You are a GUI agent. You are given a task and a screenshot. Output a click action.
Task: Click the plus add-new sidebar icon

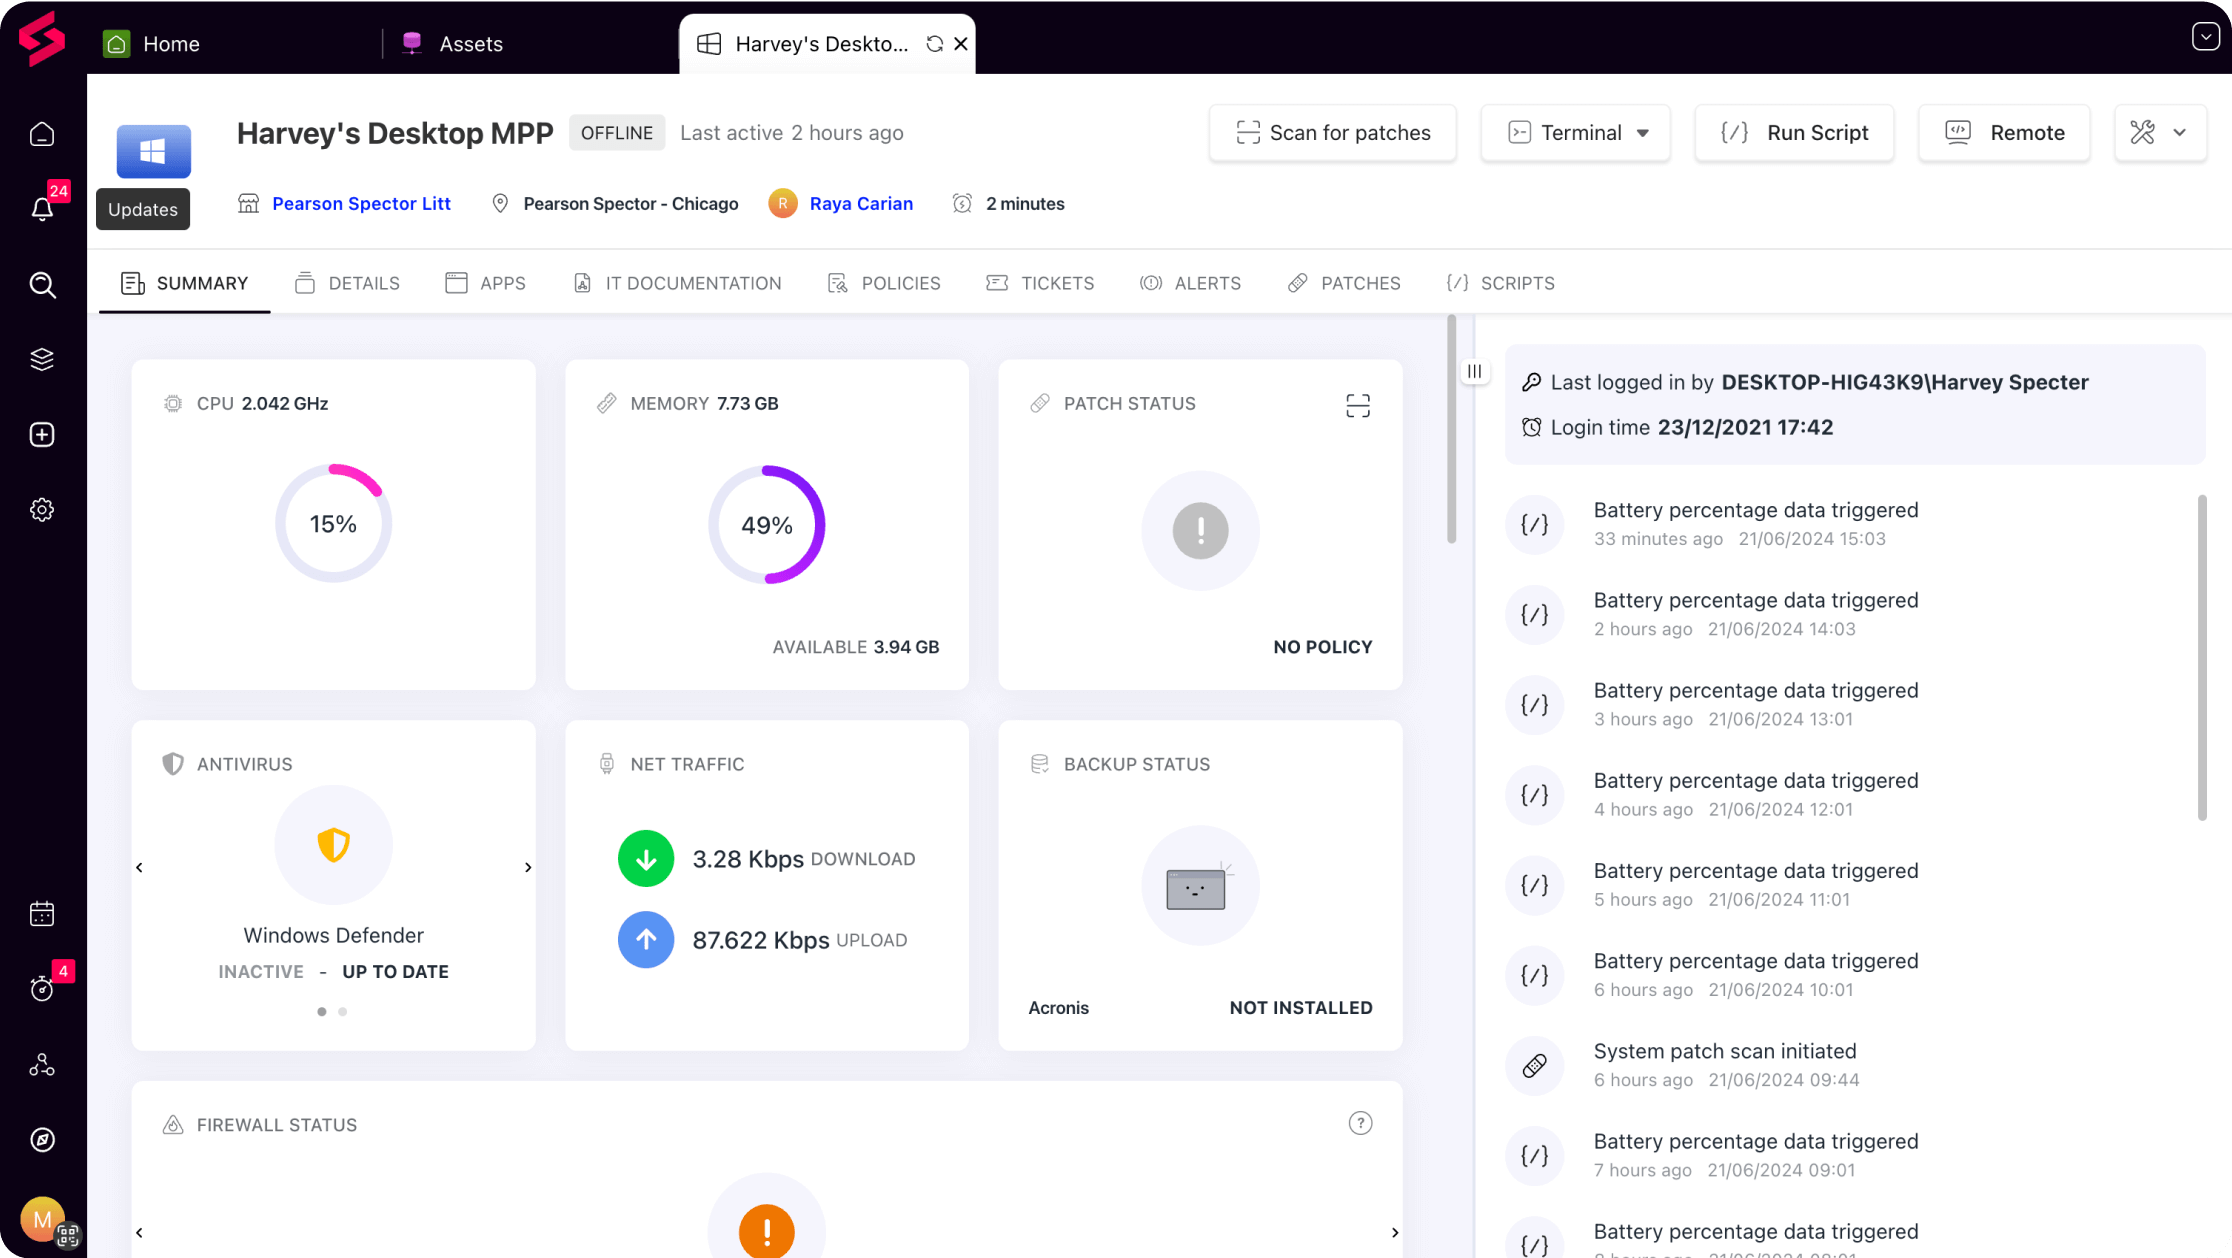(42, 435)
